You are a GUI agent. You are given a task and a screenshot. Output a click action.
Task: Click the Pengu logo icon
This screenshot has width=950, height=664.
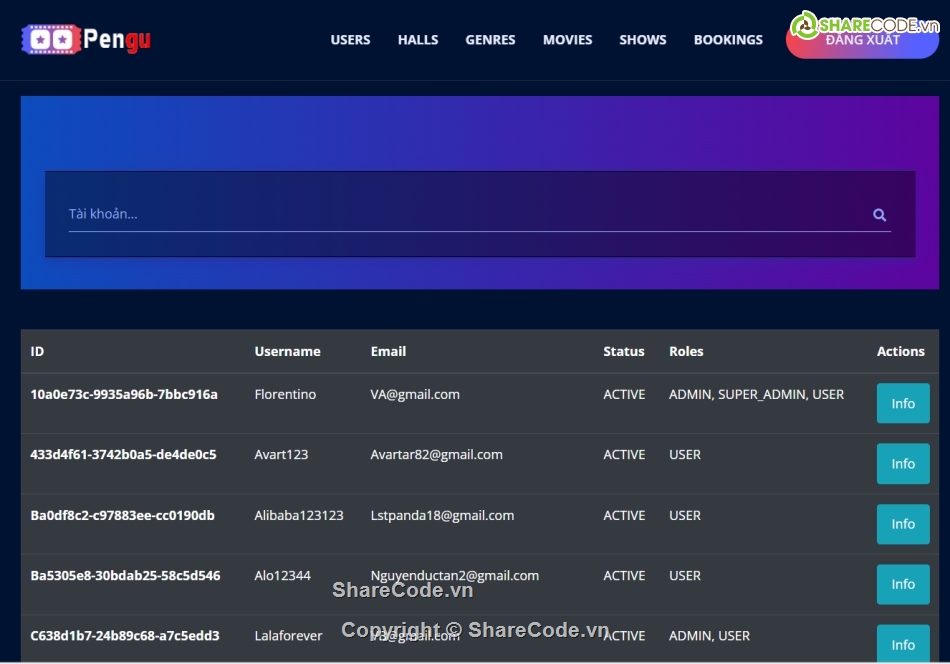[50, 39]
